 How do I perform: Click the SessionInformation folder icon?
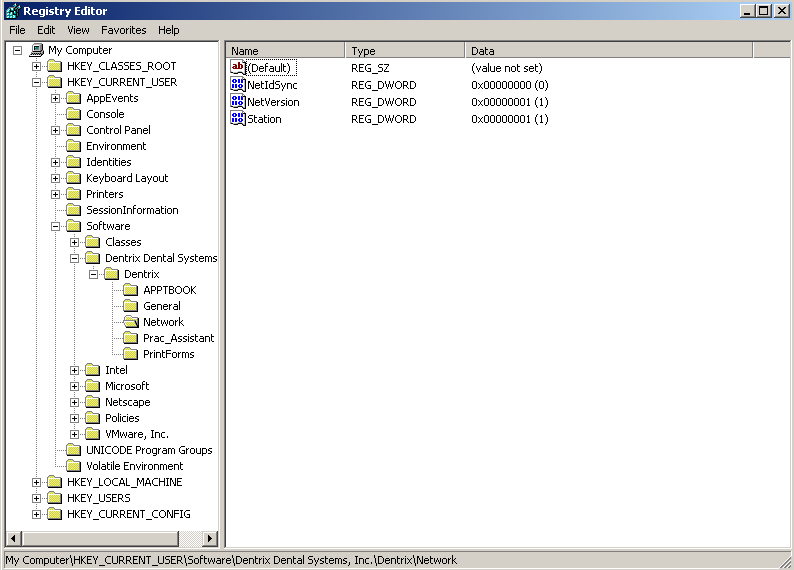pyautogui.click(x=73, y=210)
